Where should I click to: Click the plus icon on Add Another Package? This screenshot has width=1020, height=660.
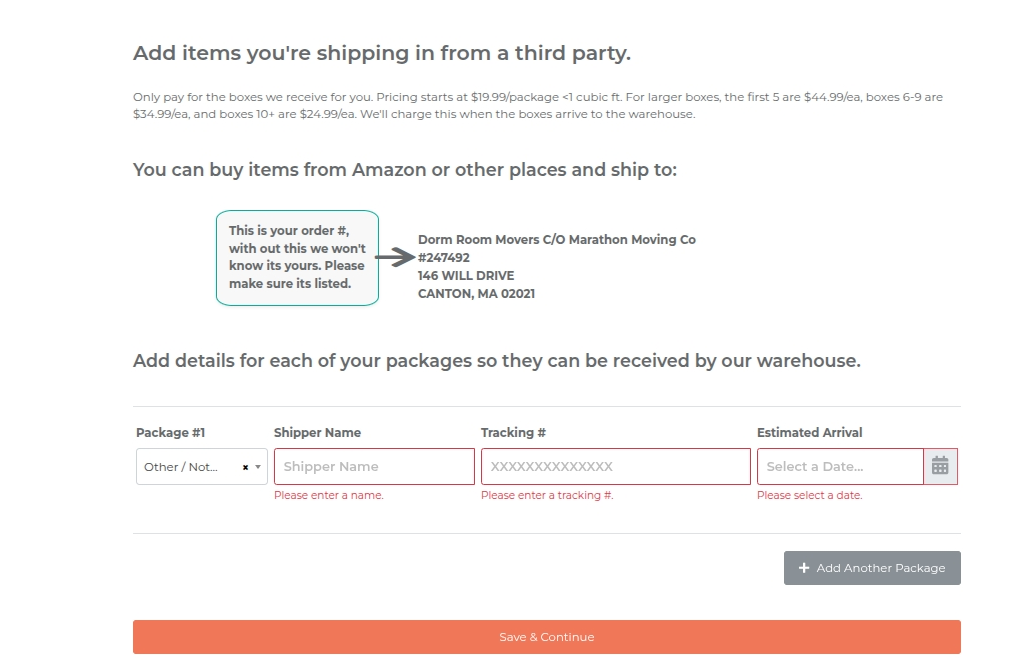(x=804, y=568)
